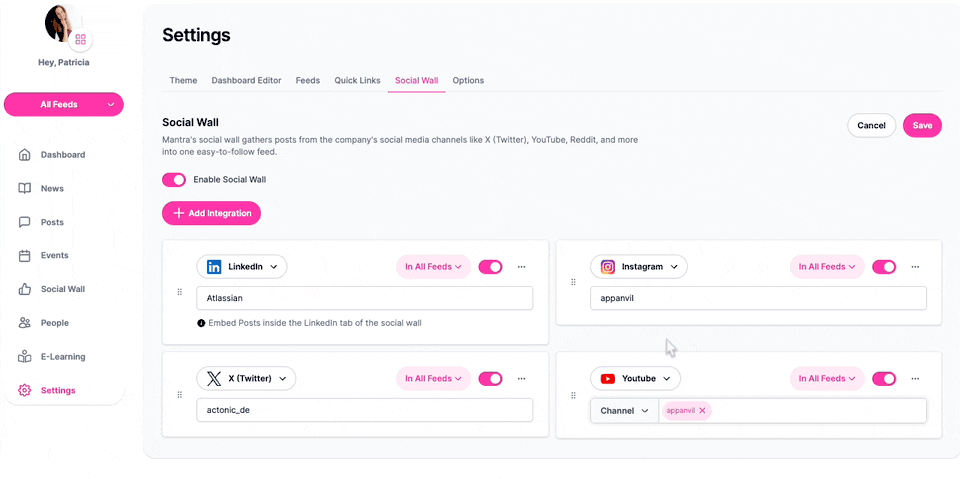
Task: Open the Instagram platform dropdown
Action: 639,266
